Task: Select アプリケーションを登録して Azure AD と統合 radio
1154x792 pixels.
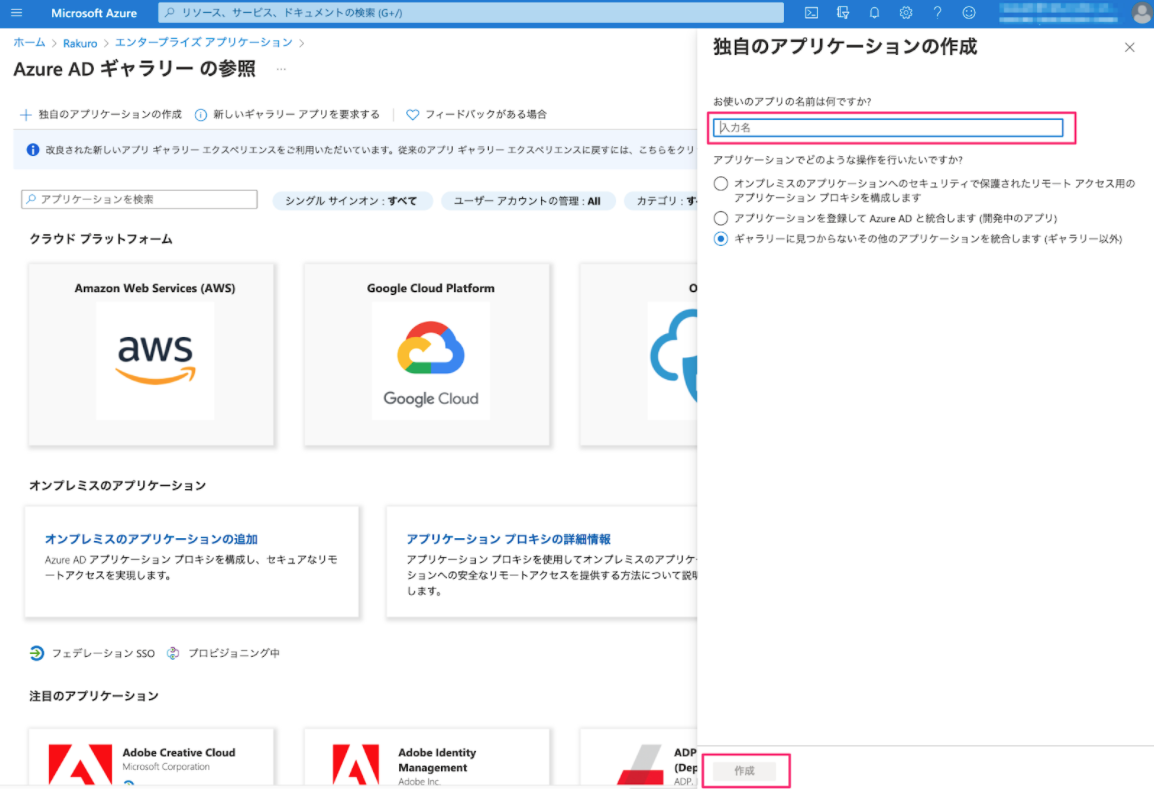Action: (721, 218)
